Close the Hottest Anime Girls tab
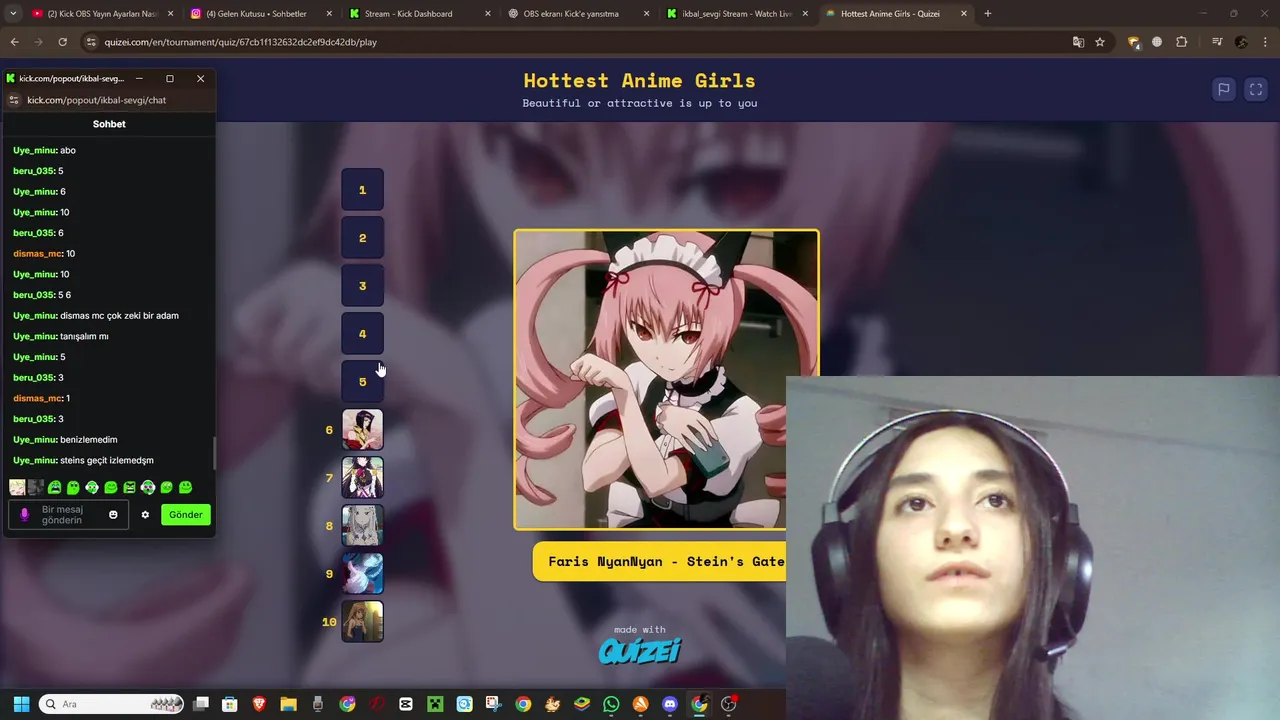 click(x=964, y=14)
